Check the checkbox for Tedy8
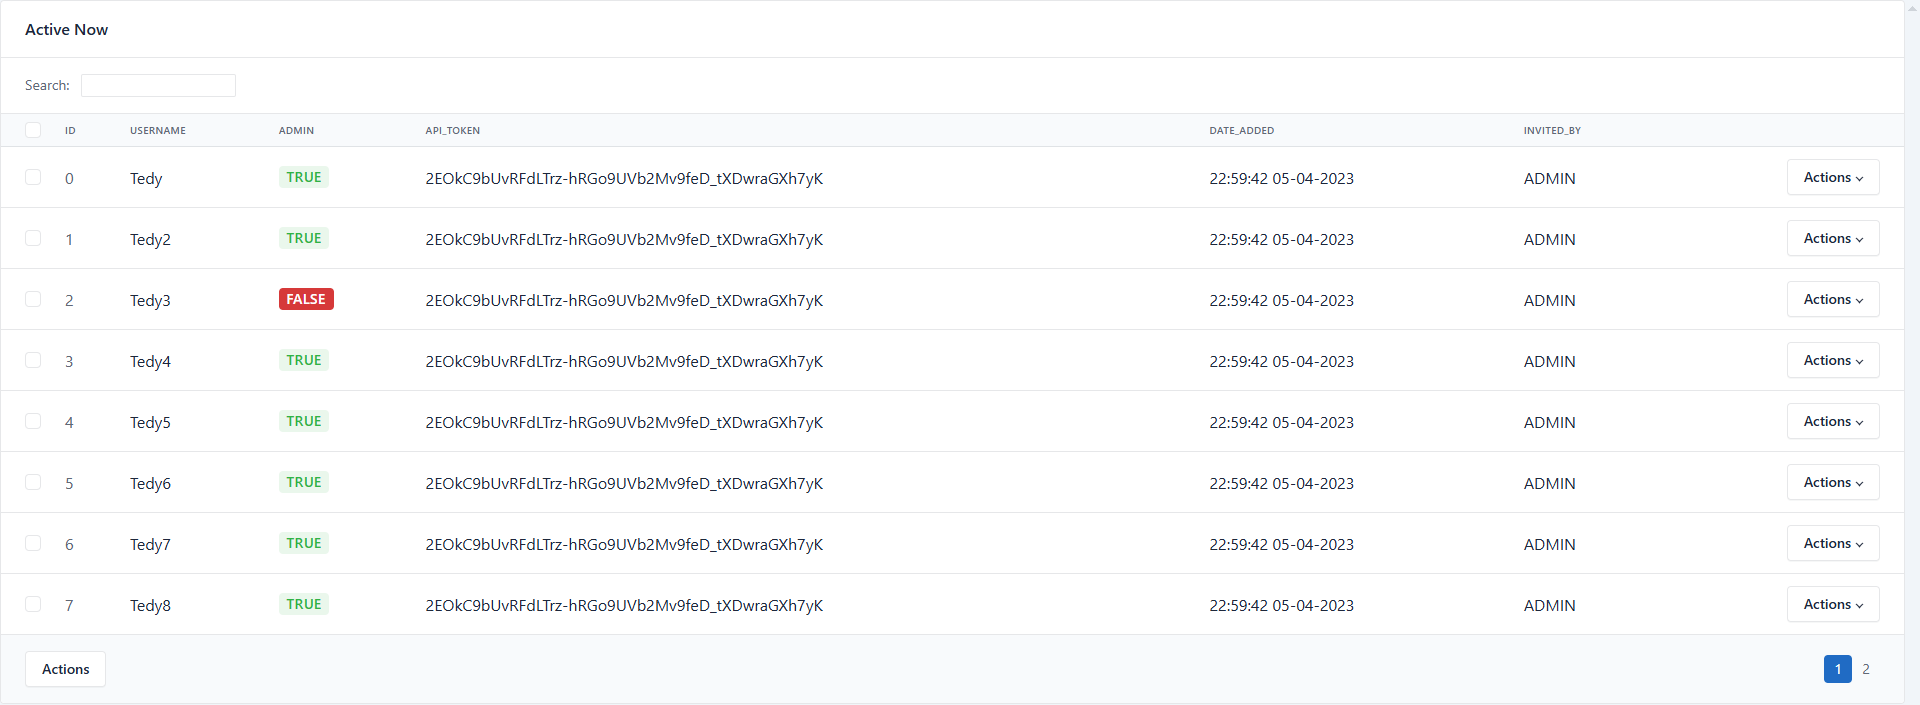This screenshot has height=705, width=1920. click(33, 604)
